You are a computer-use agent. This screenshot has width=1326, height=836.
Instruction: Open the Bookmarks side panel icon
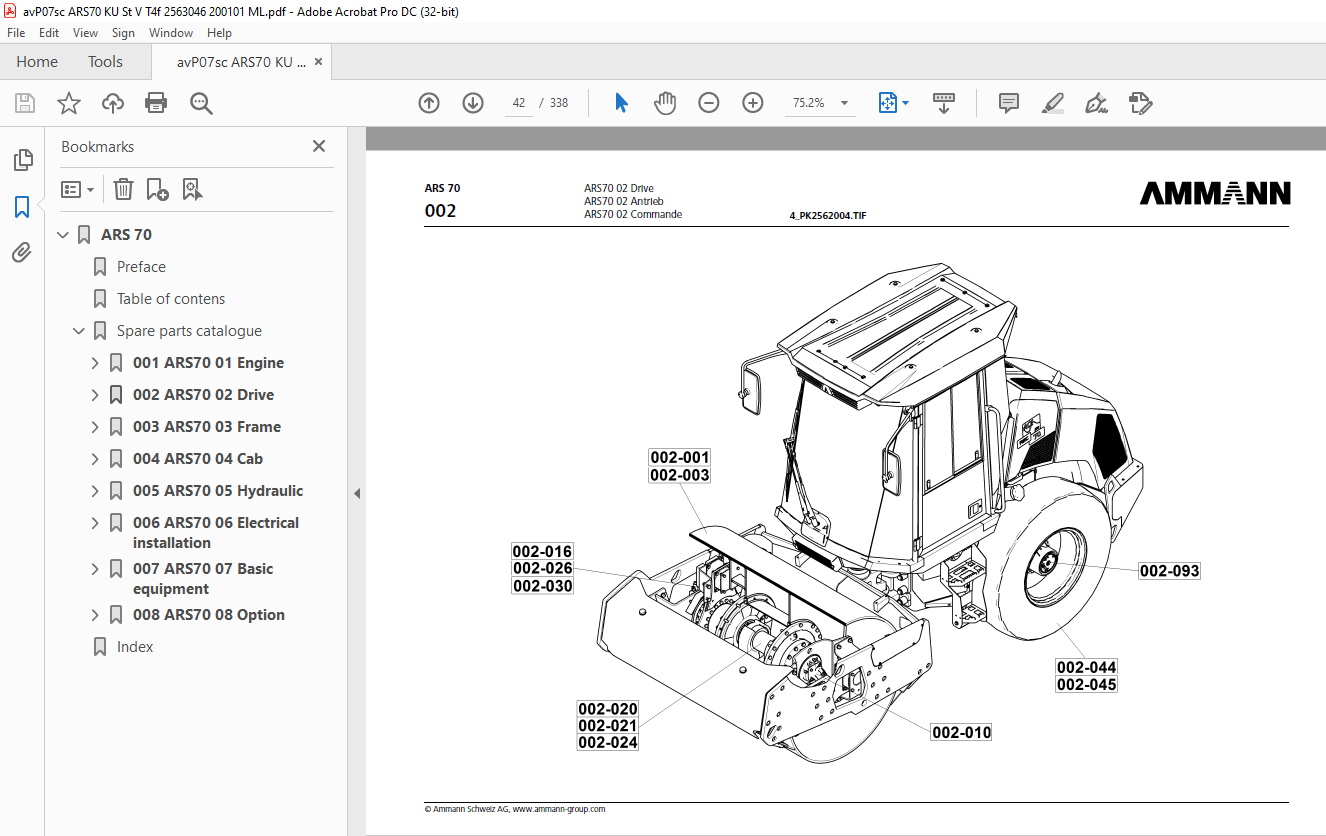coord(22,207)
